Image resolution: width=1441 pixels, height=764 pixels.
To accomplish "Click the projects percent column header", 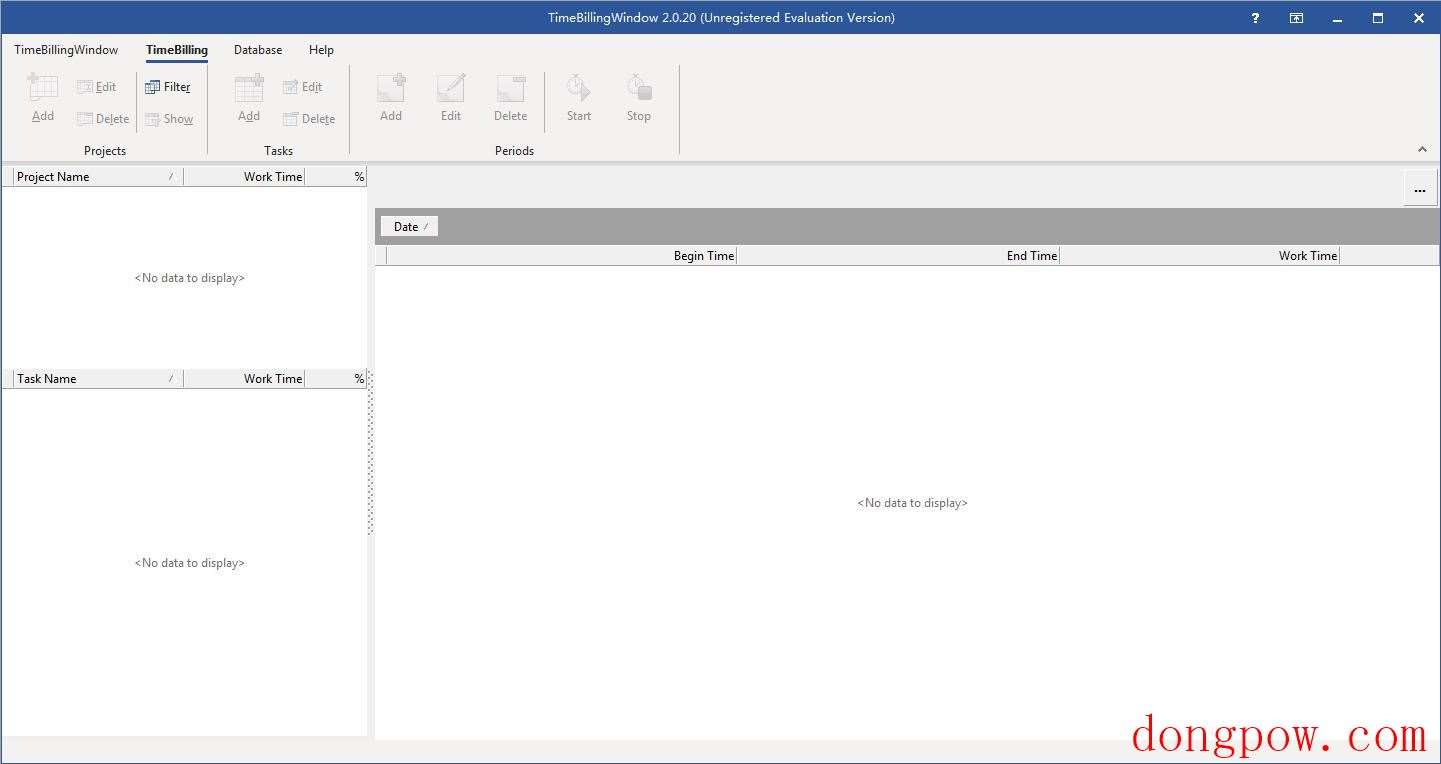I will (336, 177).
